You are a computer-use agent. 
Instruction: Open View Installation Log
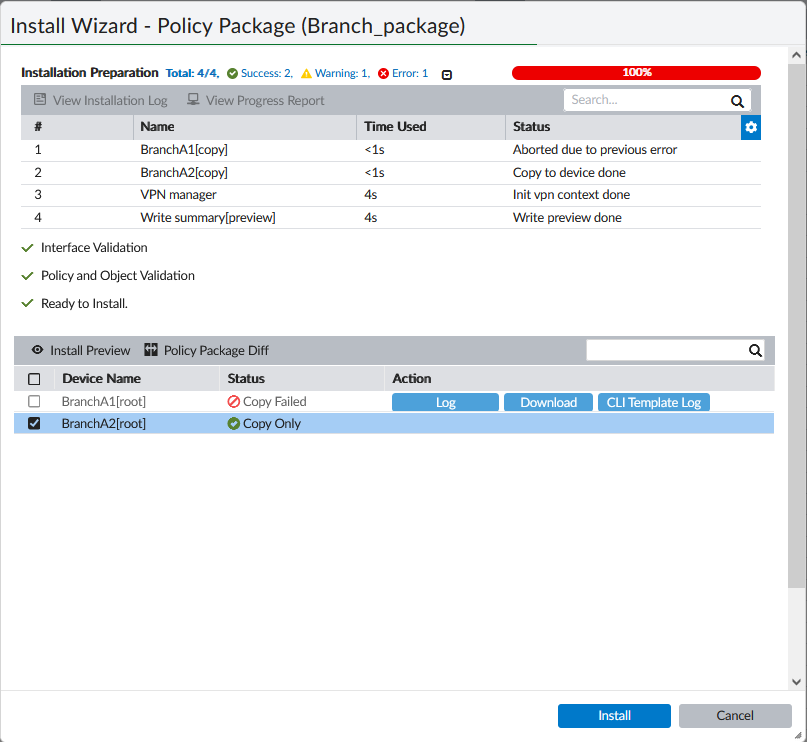coord(100,100)
